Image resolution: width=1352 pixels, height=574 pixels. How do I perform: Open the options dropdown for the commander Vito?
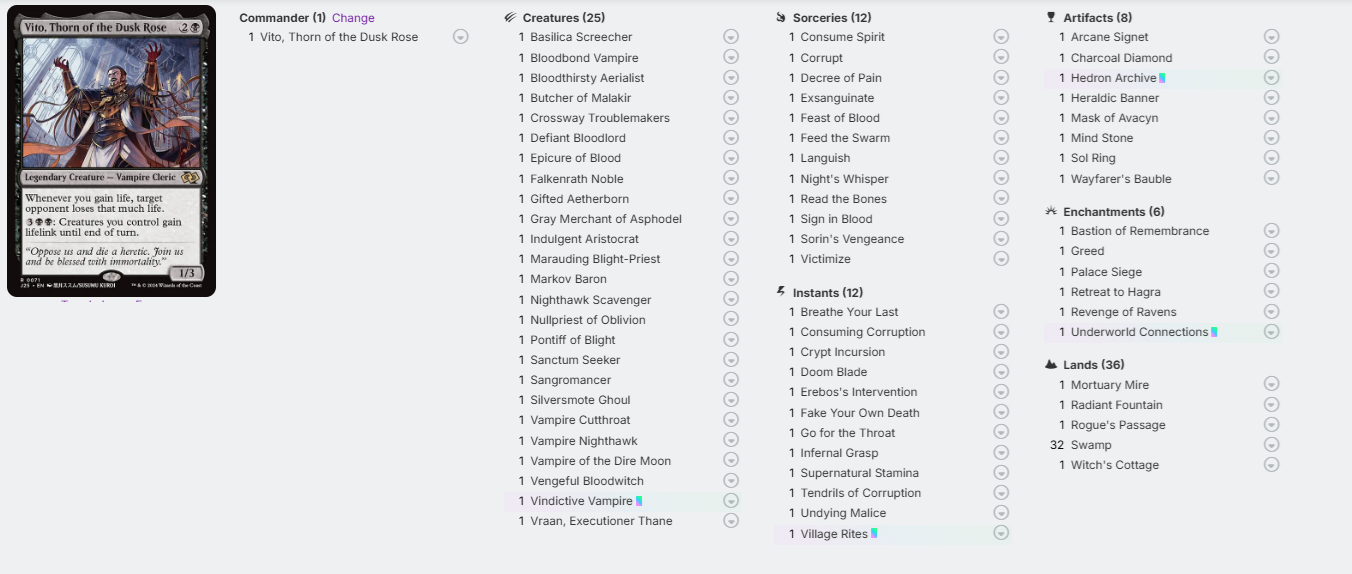tap(460, 37)
